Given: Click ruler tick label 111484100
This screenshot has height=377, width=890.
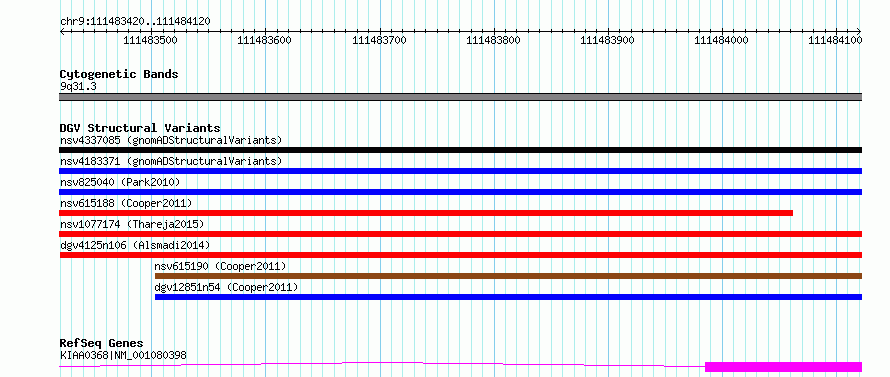Looking at the screenshot, I should [x=835, y=40].
